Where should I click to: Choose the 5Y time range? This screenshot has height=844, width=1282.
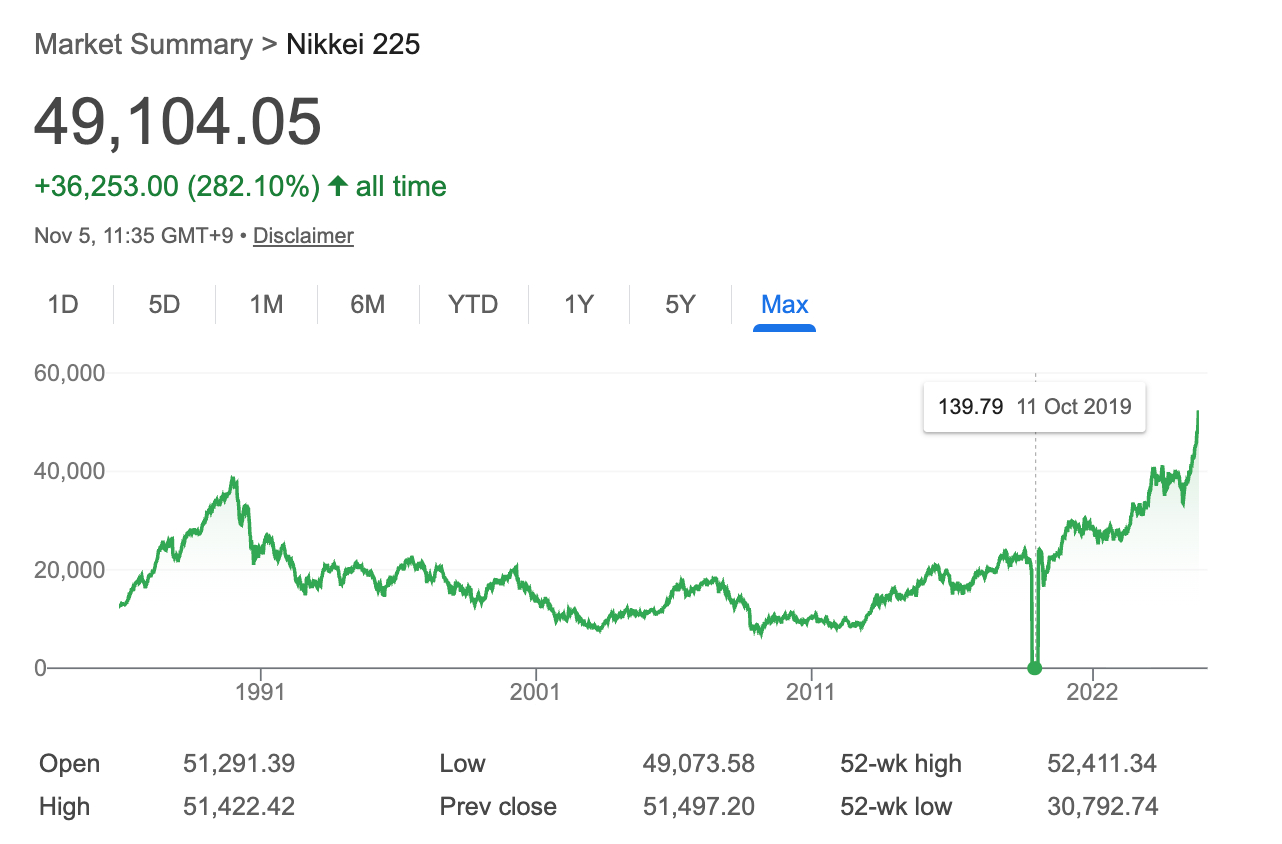[x=680, y=304]
